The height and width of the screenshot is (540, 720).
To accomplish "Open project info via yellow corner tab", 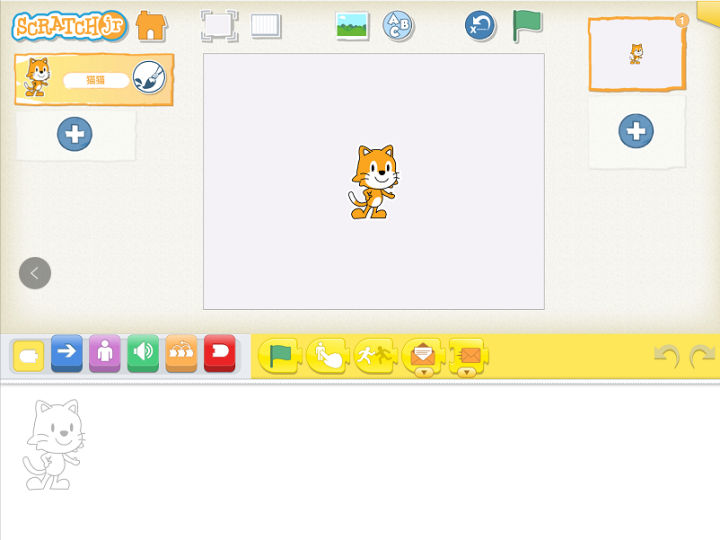I will click(x=709, y=11).
